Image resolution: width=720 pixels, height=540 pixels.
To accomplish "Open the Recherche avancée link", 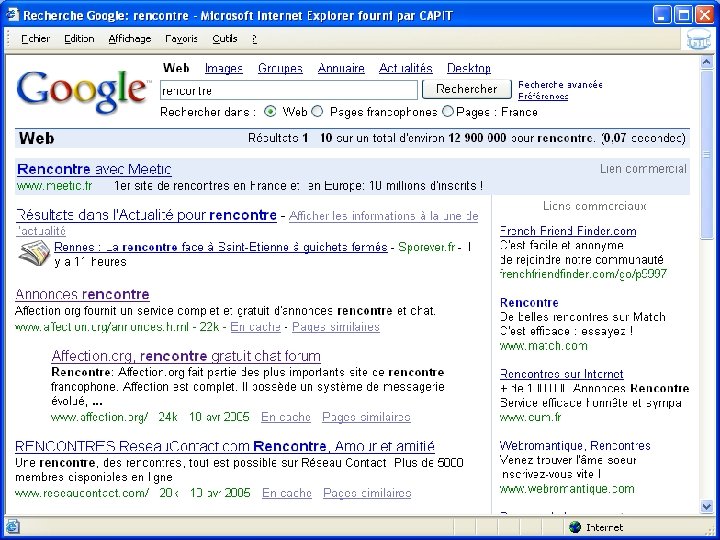I will point(560,84).
